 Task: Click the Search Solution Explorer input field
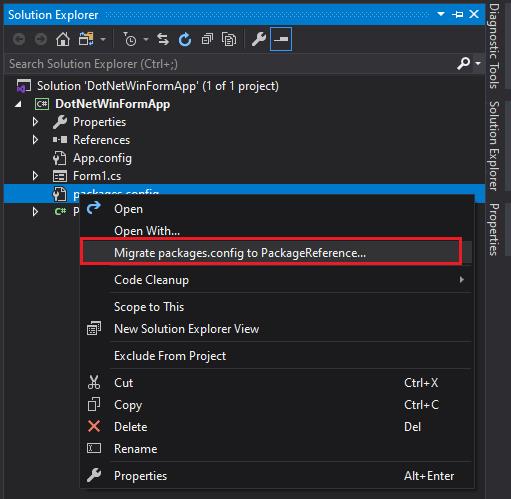230,63
